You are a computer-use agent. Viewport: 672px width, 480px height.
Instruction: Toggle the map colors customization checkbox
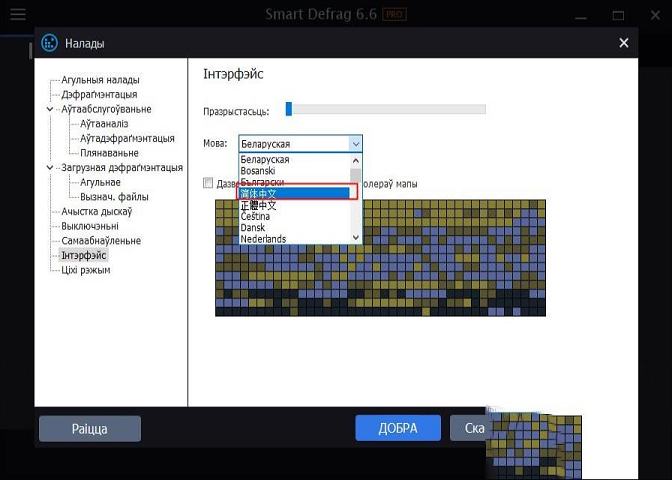click(x=208, y=183)
